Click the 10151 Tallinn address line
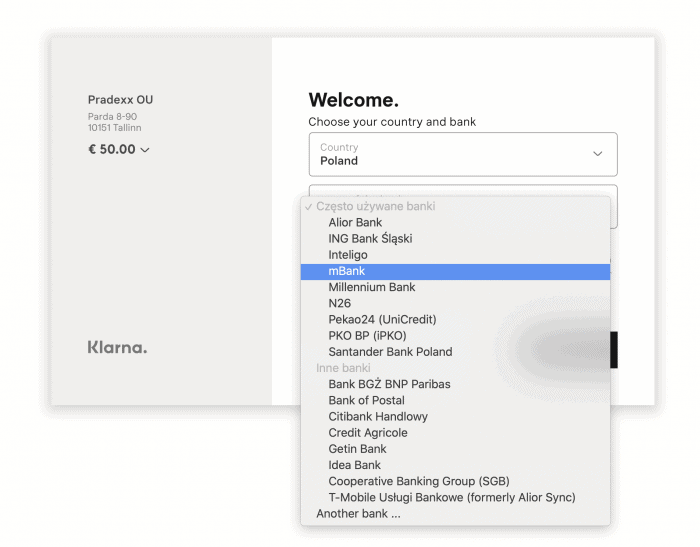This screenshot has height=547, width=700. [x=114, y=128]
